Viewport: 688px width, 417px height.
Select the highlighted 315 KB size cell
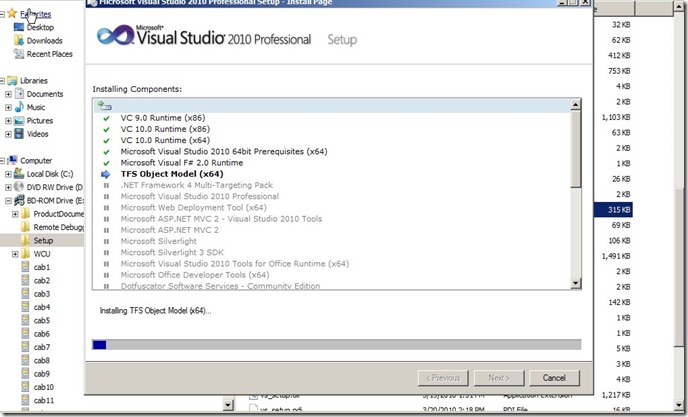613,210
